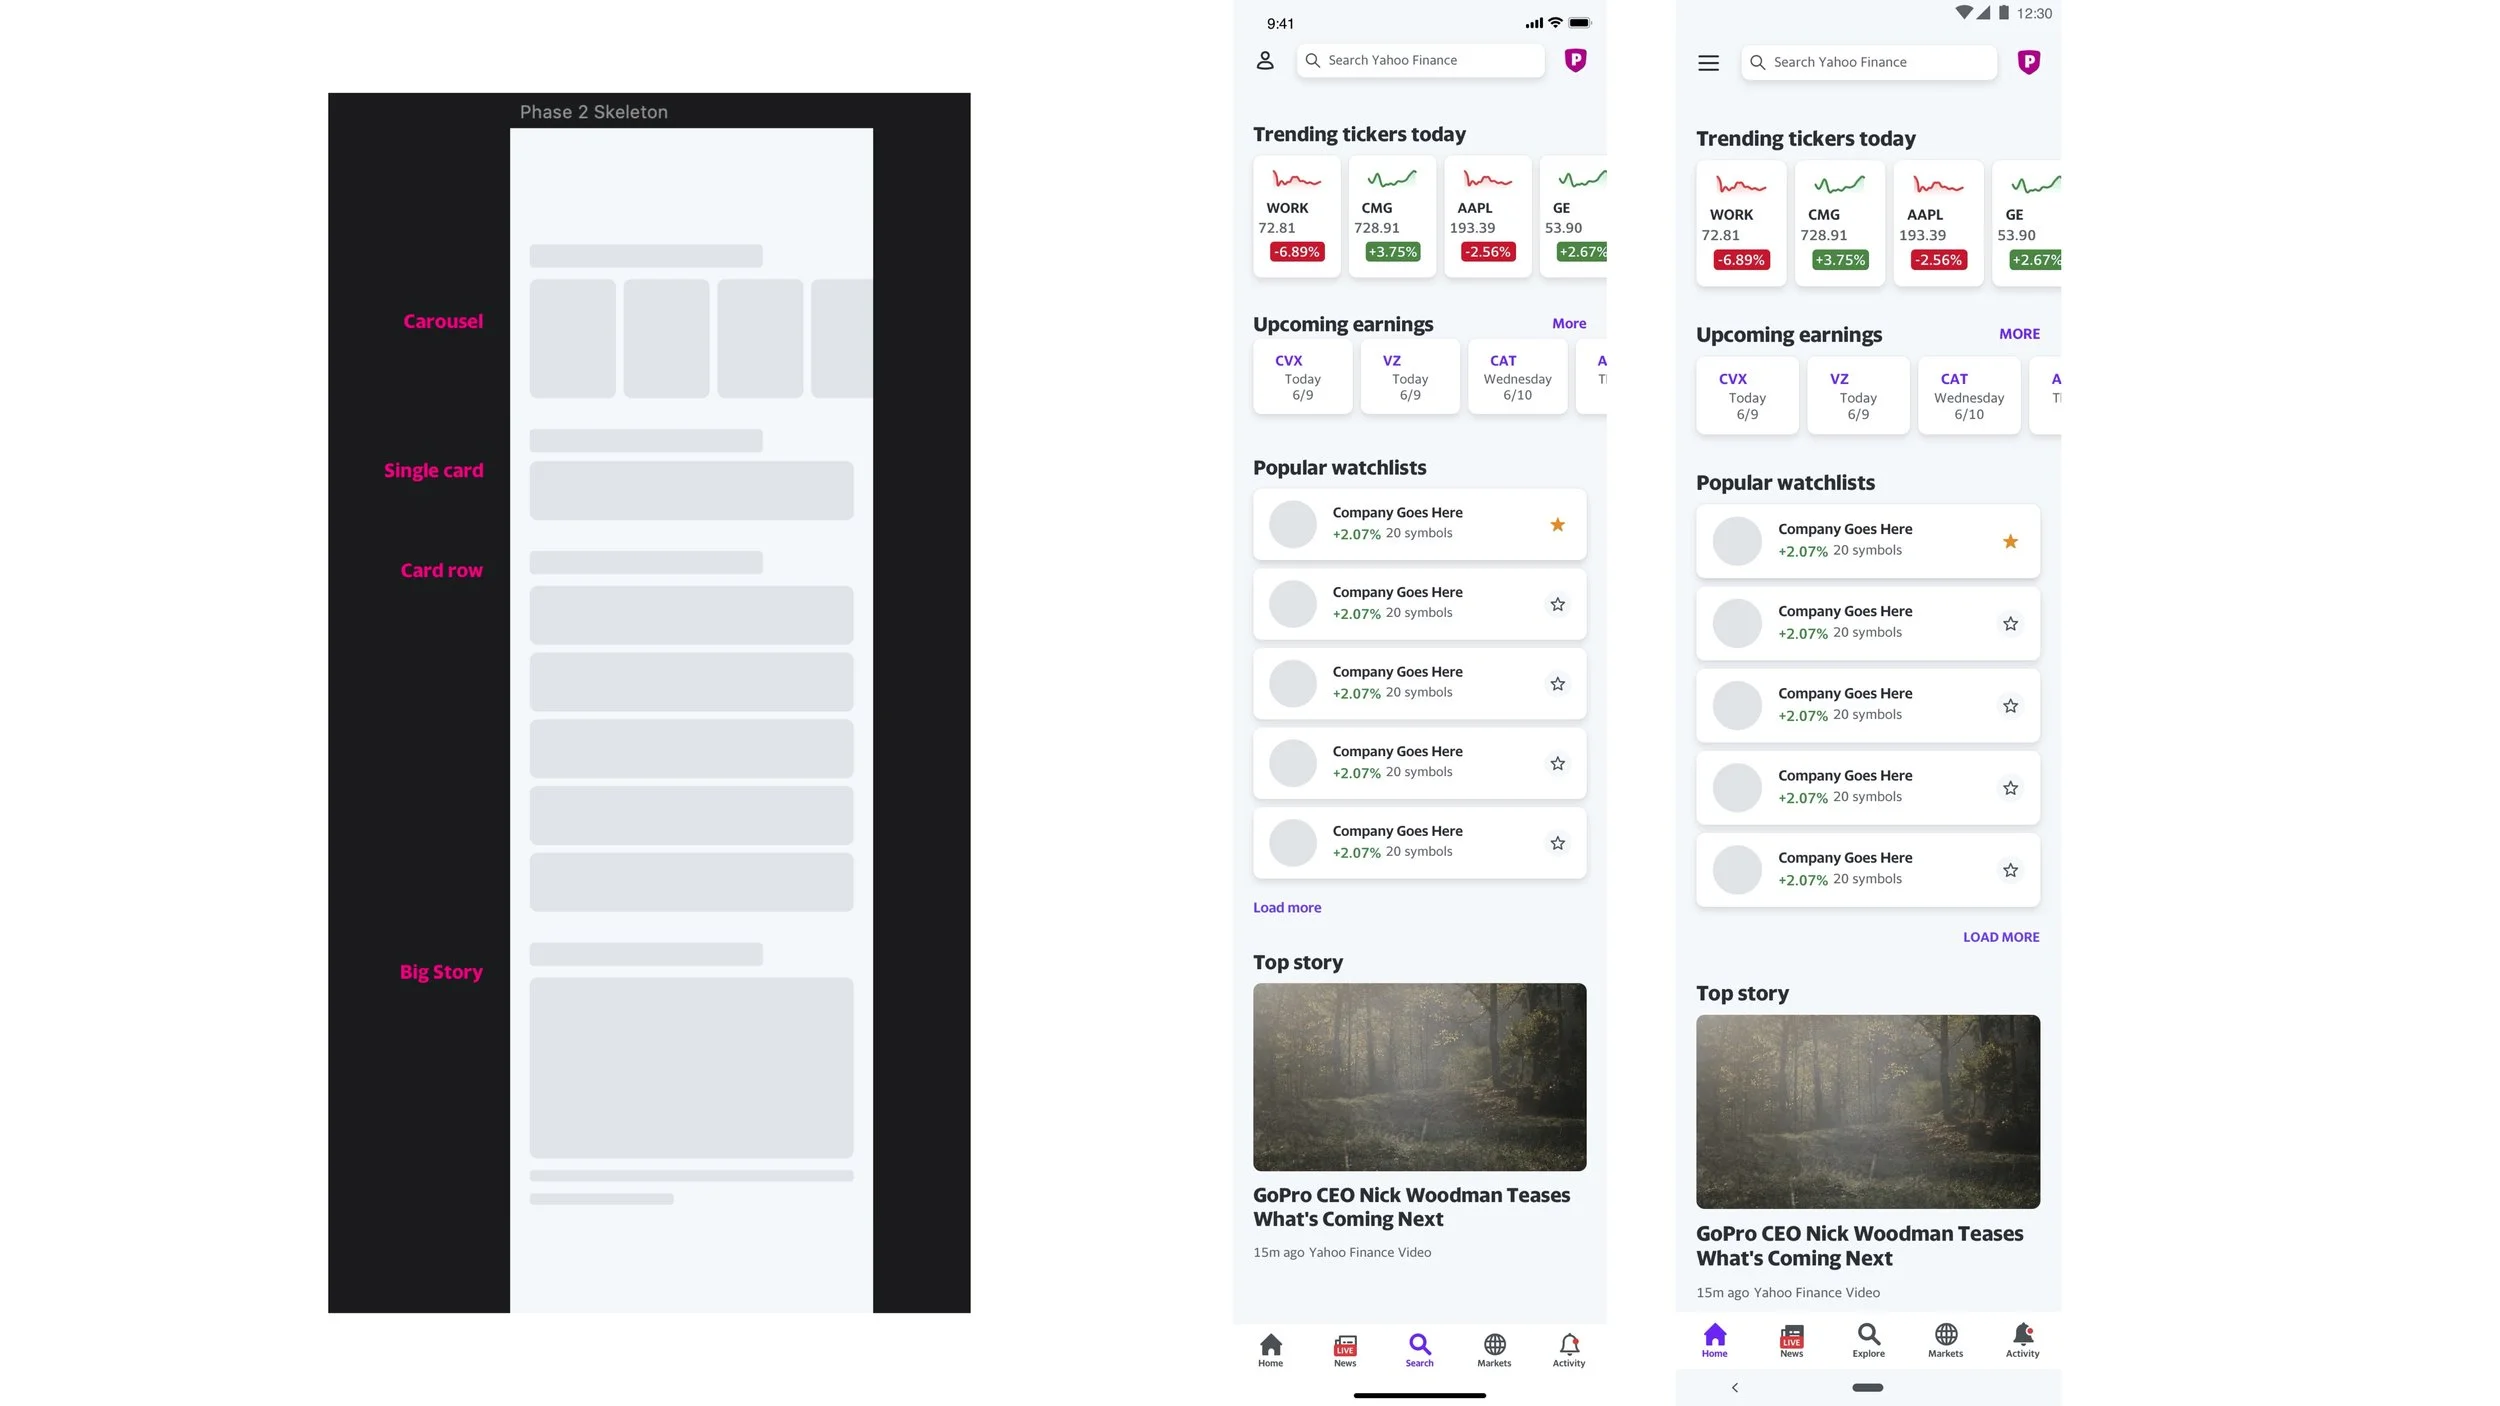Star the second watchlist in iOS mockup
This screenshot has width=2500, height=1406.
point(1557,604)
